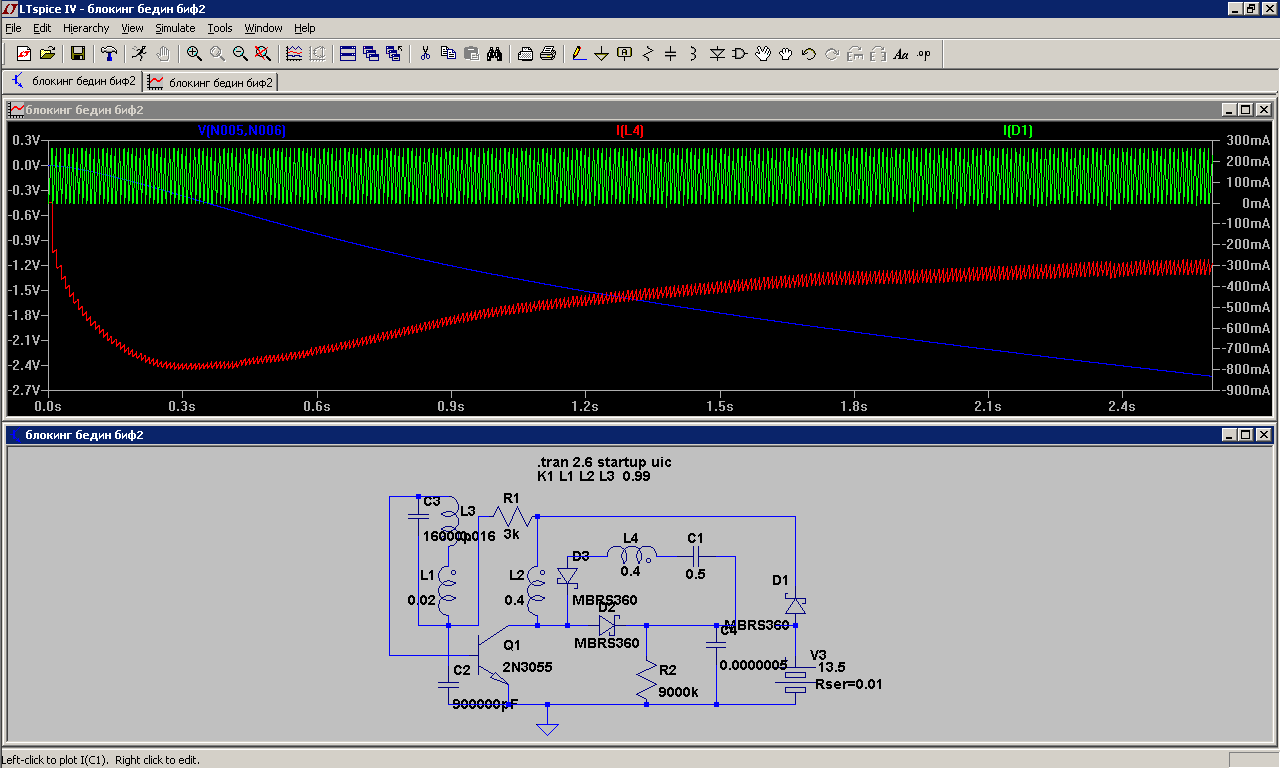1280x768 pixels.
Task: Select the Draw Wire pencil tool
Action: pyautogui.click(x=578, y=54)
